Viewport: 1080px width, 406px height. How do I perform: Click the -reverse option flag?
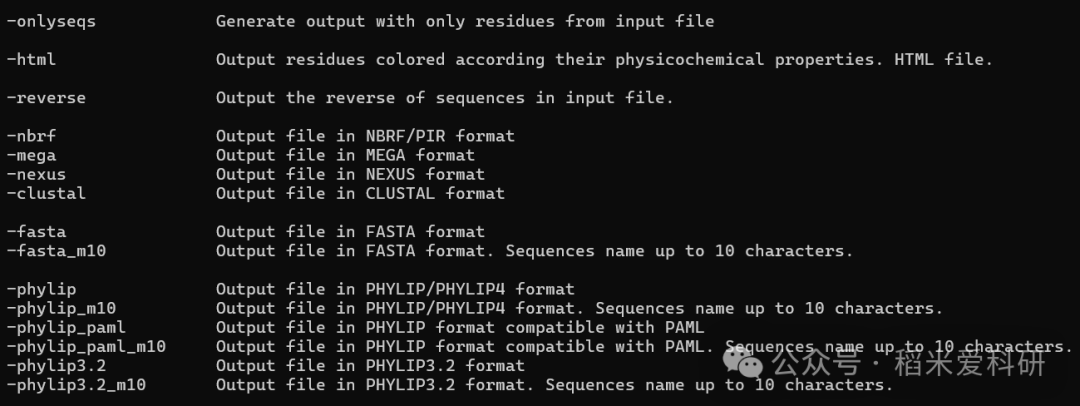pos(46,98)
